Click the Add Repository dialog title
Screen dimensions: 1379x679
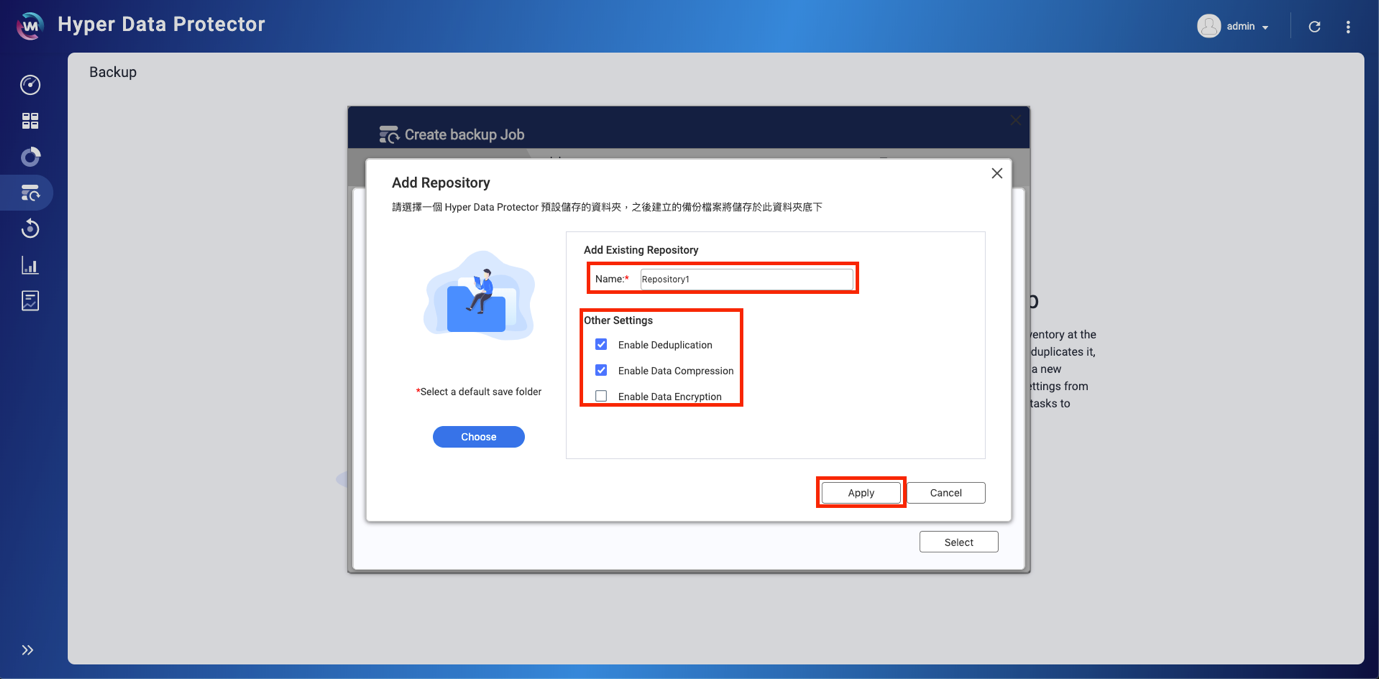(x=441, y=183)
